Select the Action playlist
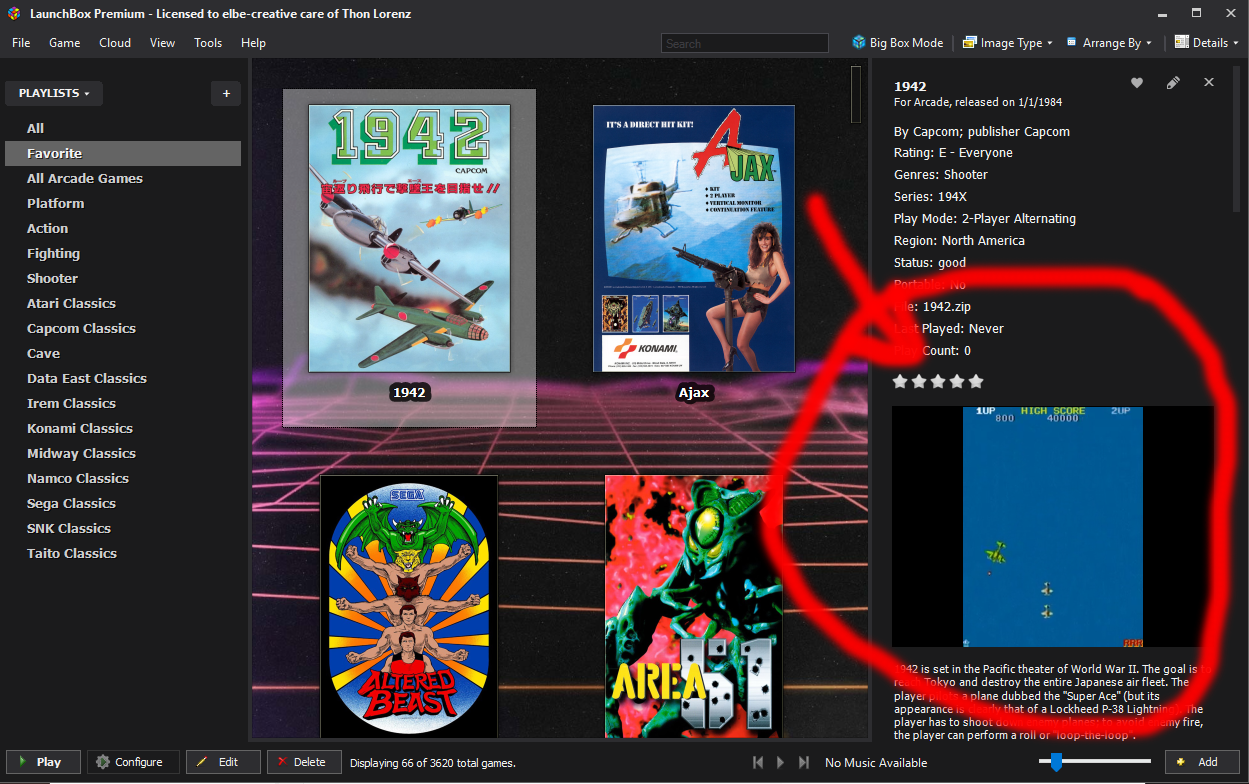The width and height of the screenshot is (1249, 784). tap(123, 228)
